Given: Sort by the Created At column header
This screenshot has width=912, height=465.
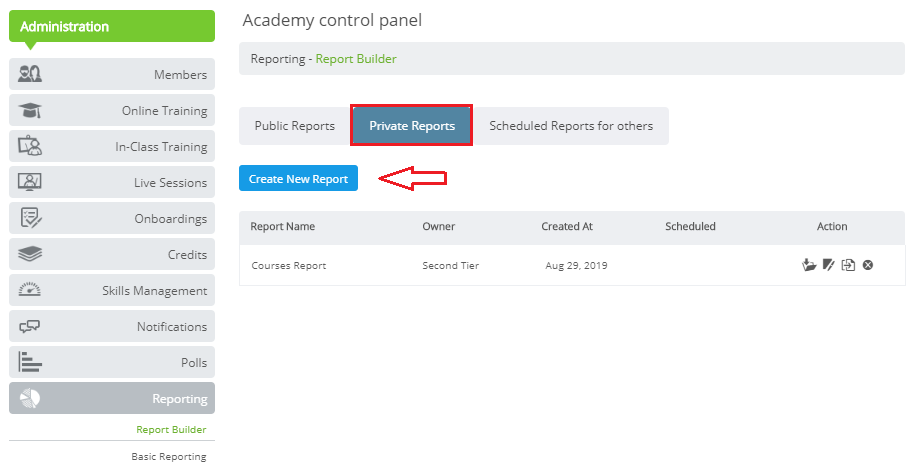Looking at the screenshot, I should (567, 226).
